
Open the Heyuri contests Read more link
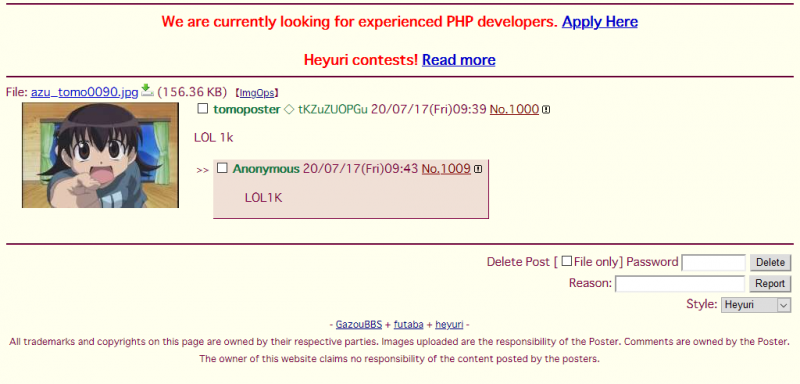tap(458, 60)
